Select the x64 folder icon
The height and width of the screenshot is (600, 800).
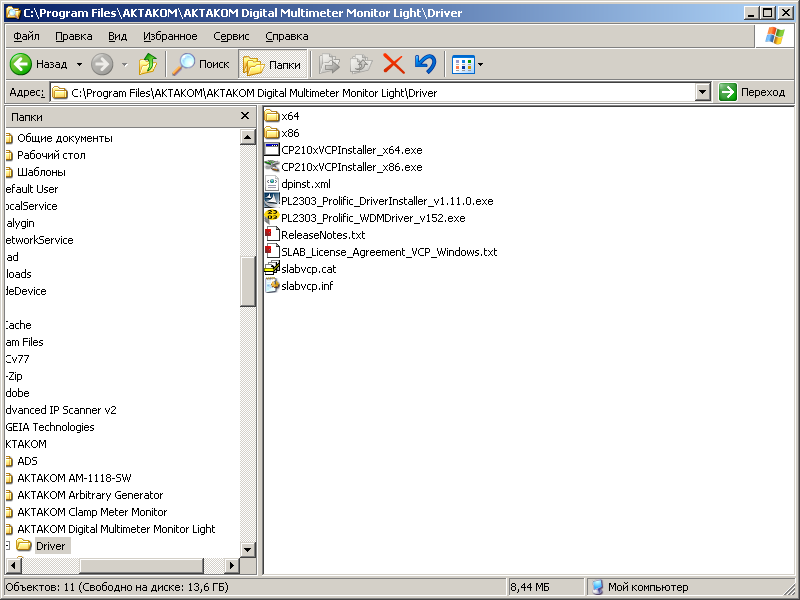pos(272,116)
